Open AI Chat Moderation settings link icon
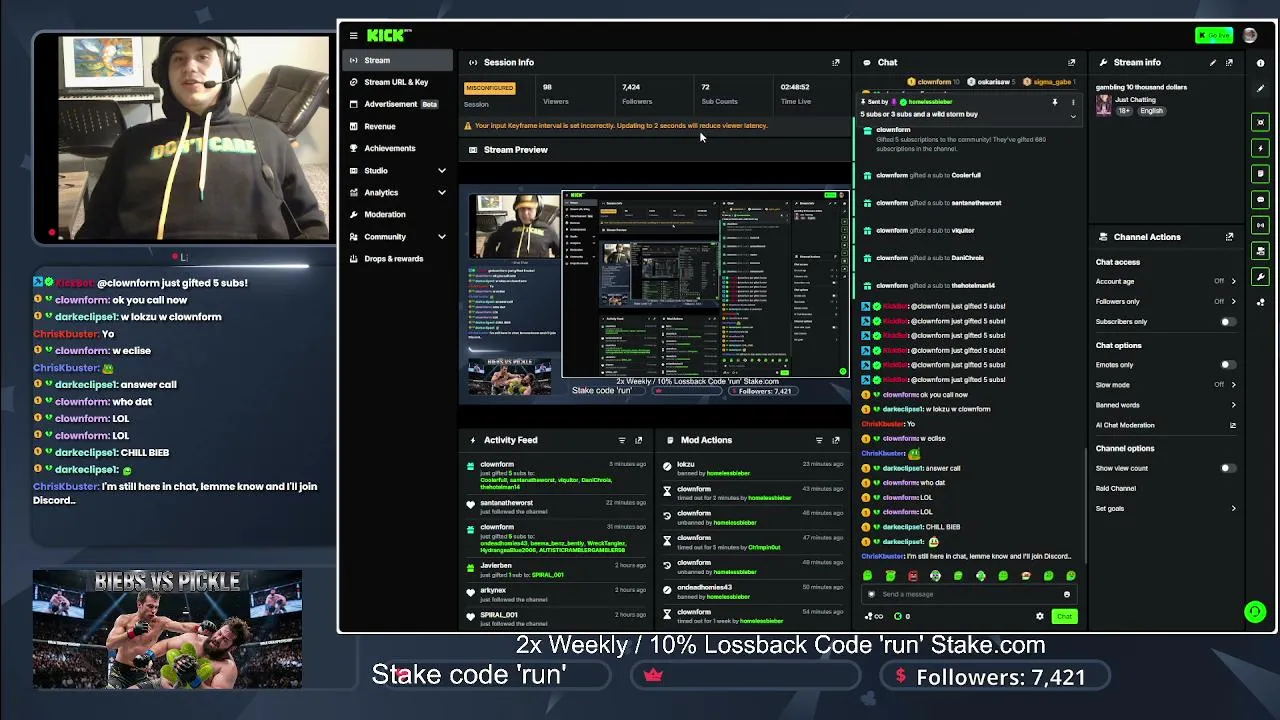Image resolution: width=1280 pixels, height=720 pixels. tap(1232, 425)
